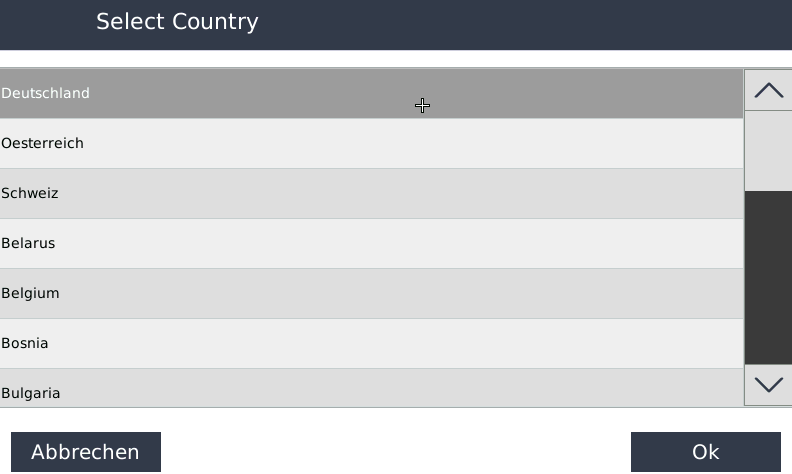Click the light scrollbar handle
This screenshot has width=792, height=474.
pos(768,150)
